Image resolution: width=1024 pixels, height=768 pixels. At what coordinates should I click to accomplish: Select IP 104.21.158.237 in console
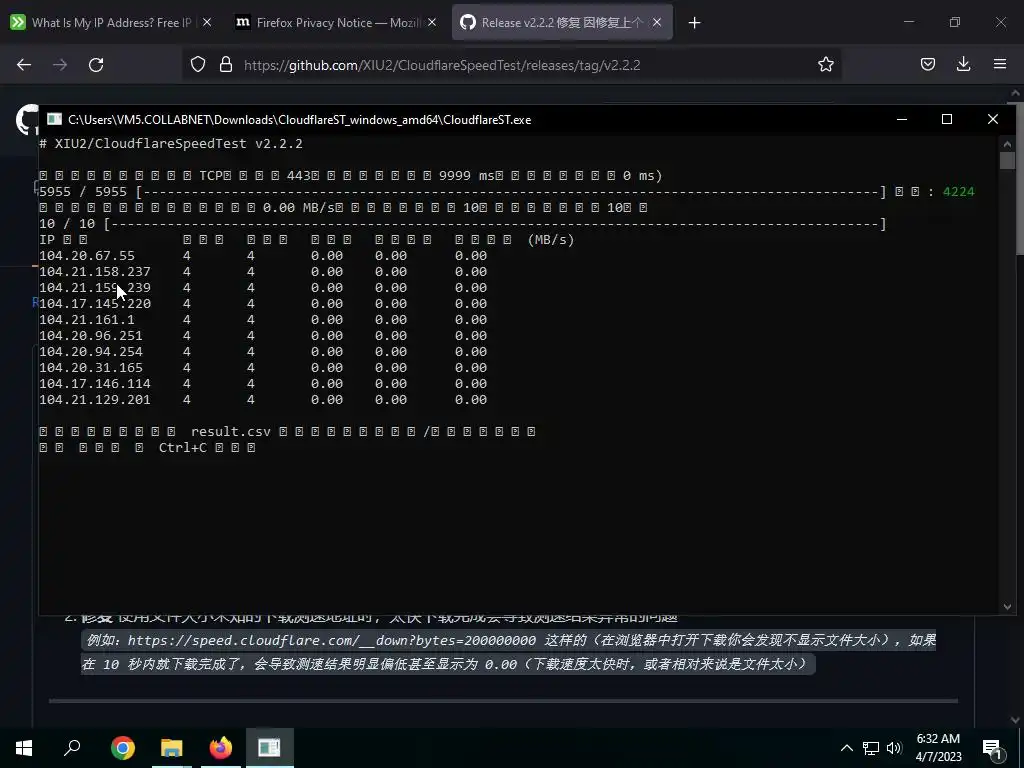coord(95,272)
